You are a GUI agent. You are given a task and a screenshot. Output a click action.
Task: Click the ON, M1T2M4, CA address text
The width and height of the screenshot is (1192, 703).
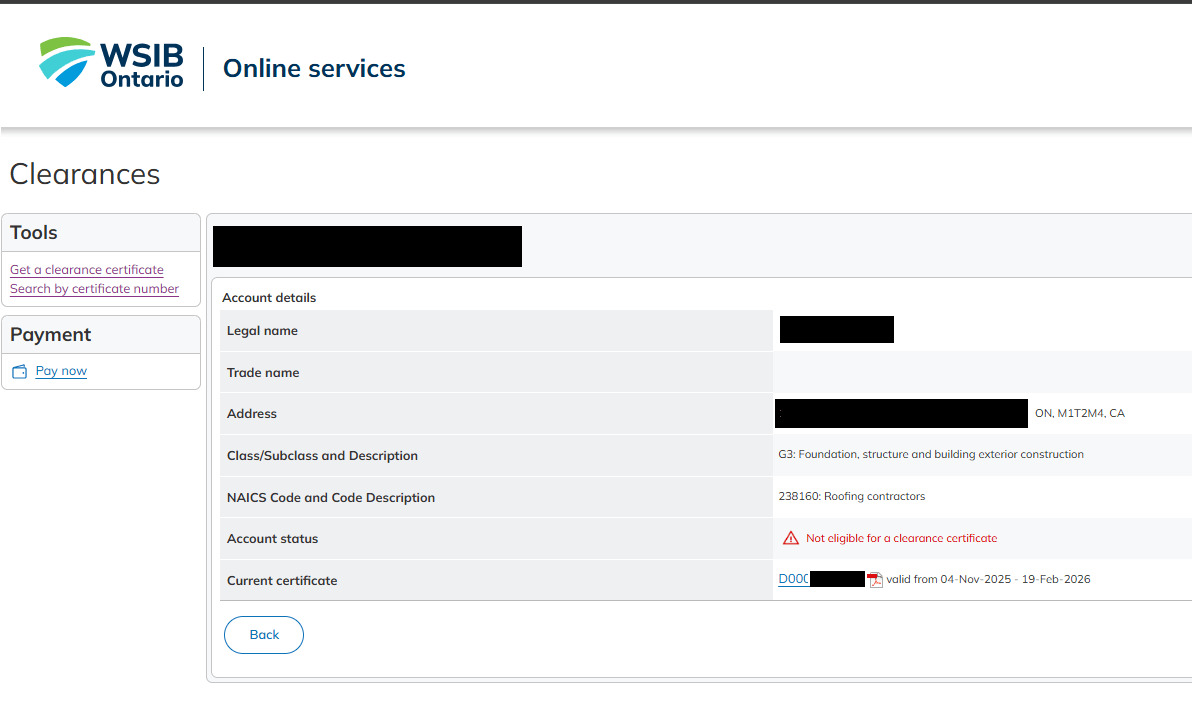1079,413
